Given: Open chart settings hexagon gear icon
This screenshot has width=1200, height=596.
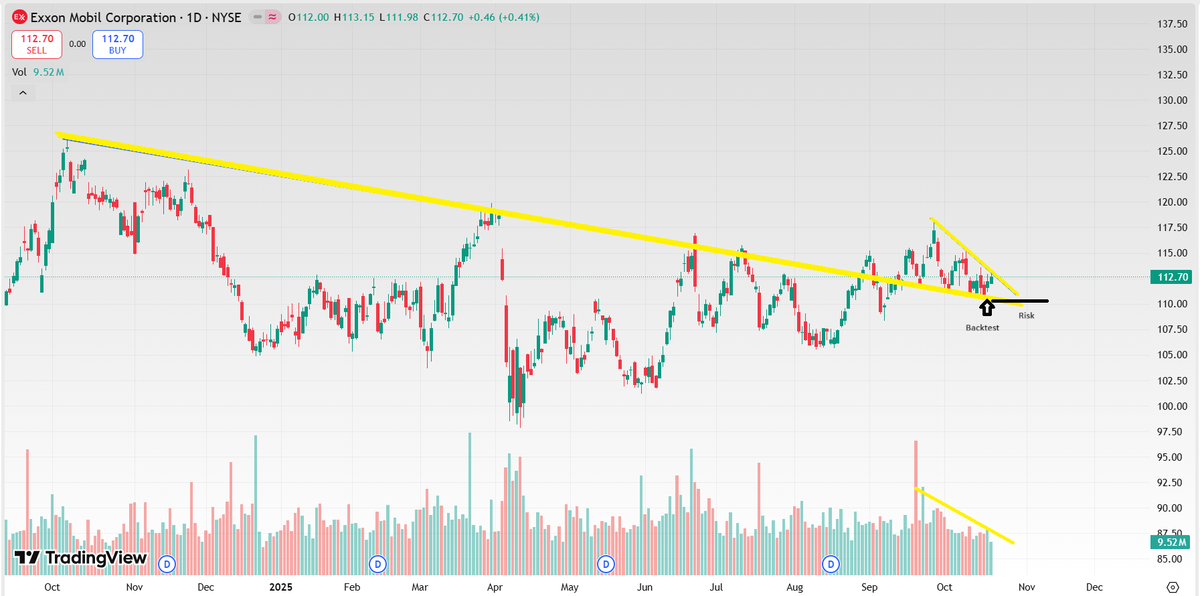Looking at the screenshot, I should click(1175, 586).
